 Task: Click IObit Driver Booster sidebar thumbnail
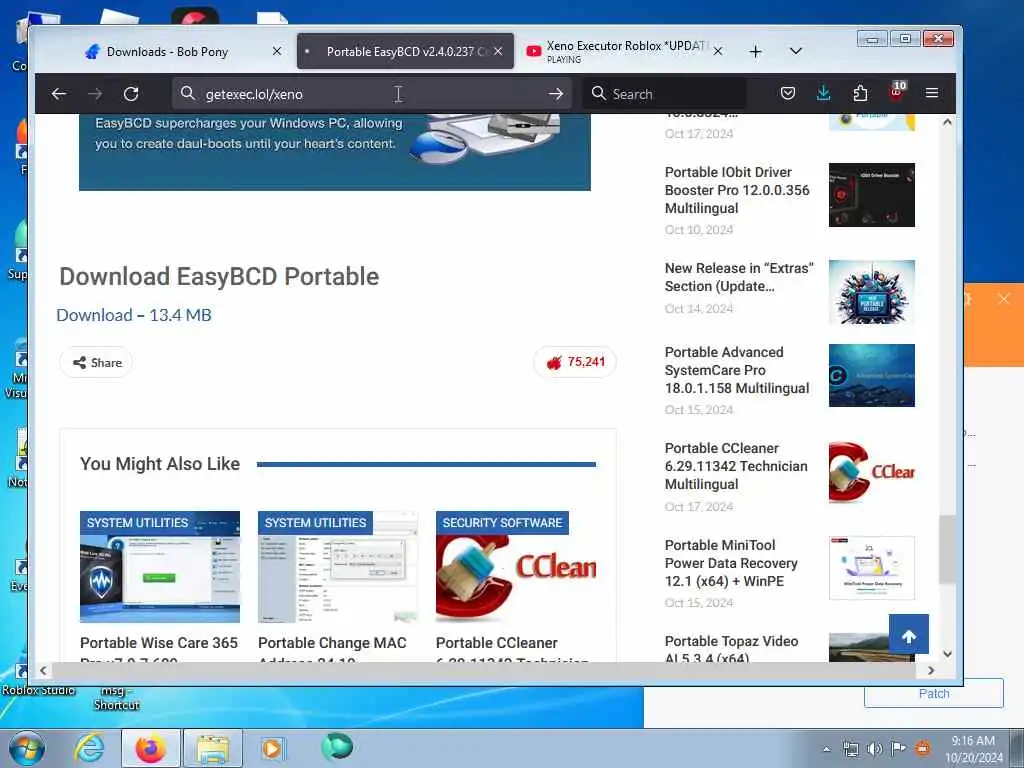tap(871, 195)
